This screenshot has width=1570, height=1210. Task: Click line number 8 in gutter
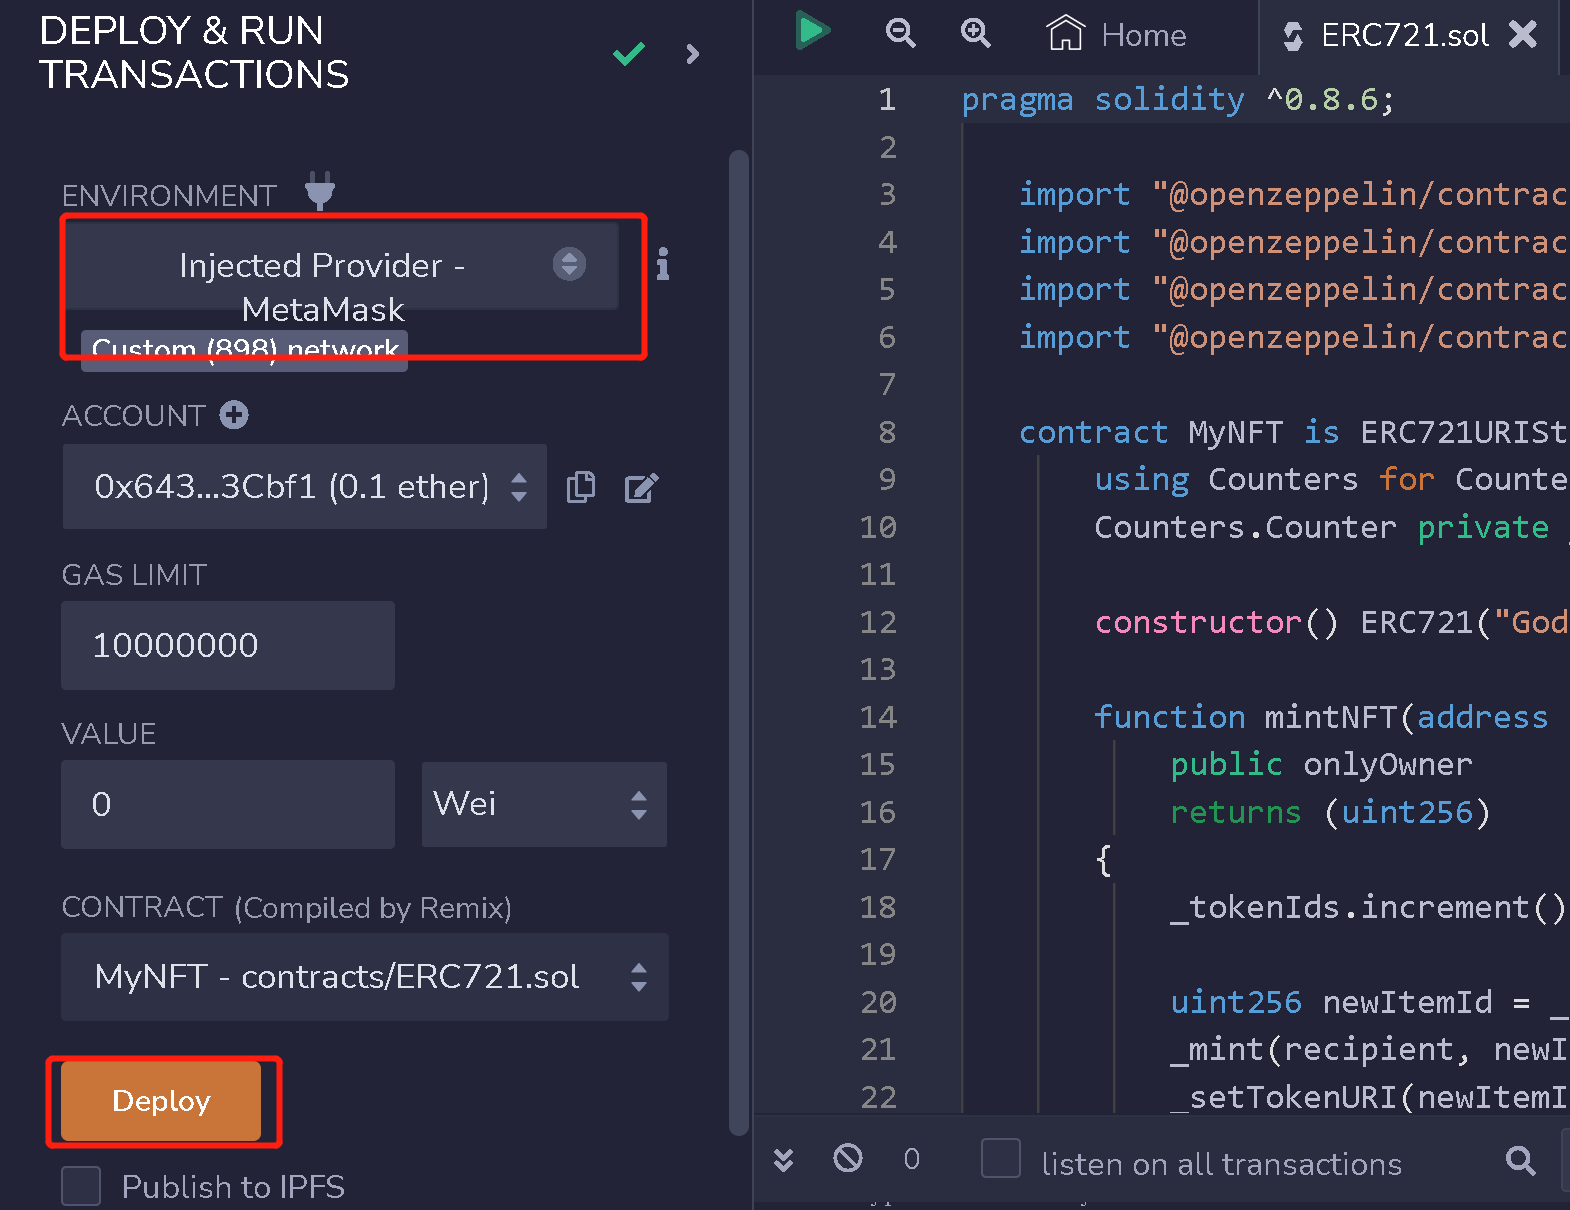887,432
